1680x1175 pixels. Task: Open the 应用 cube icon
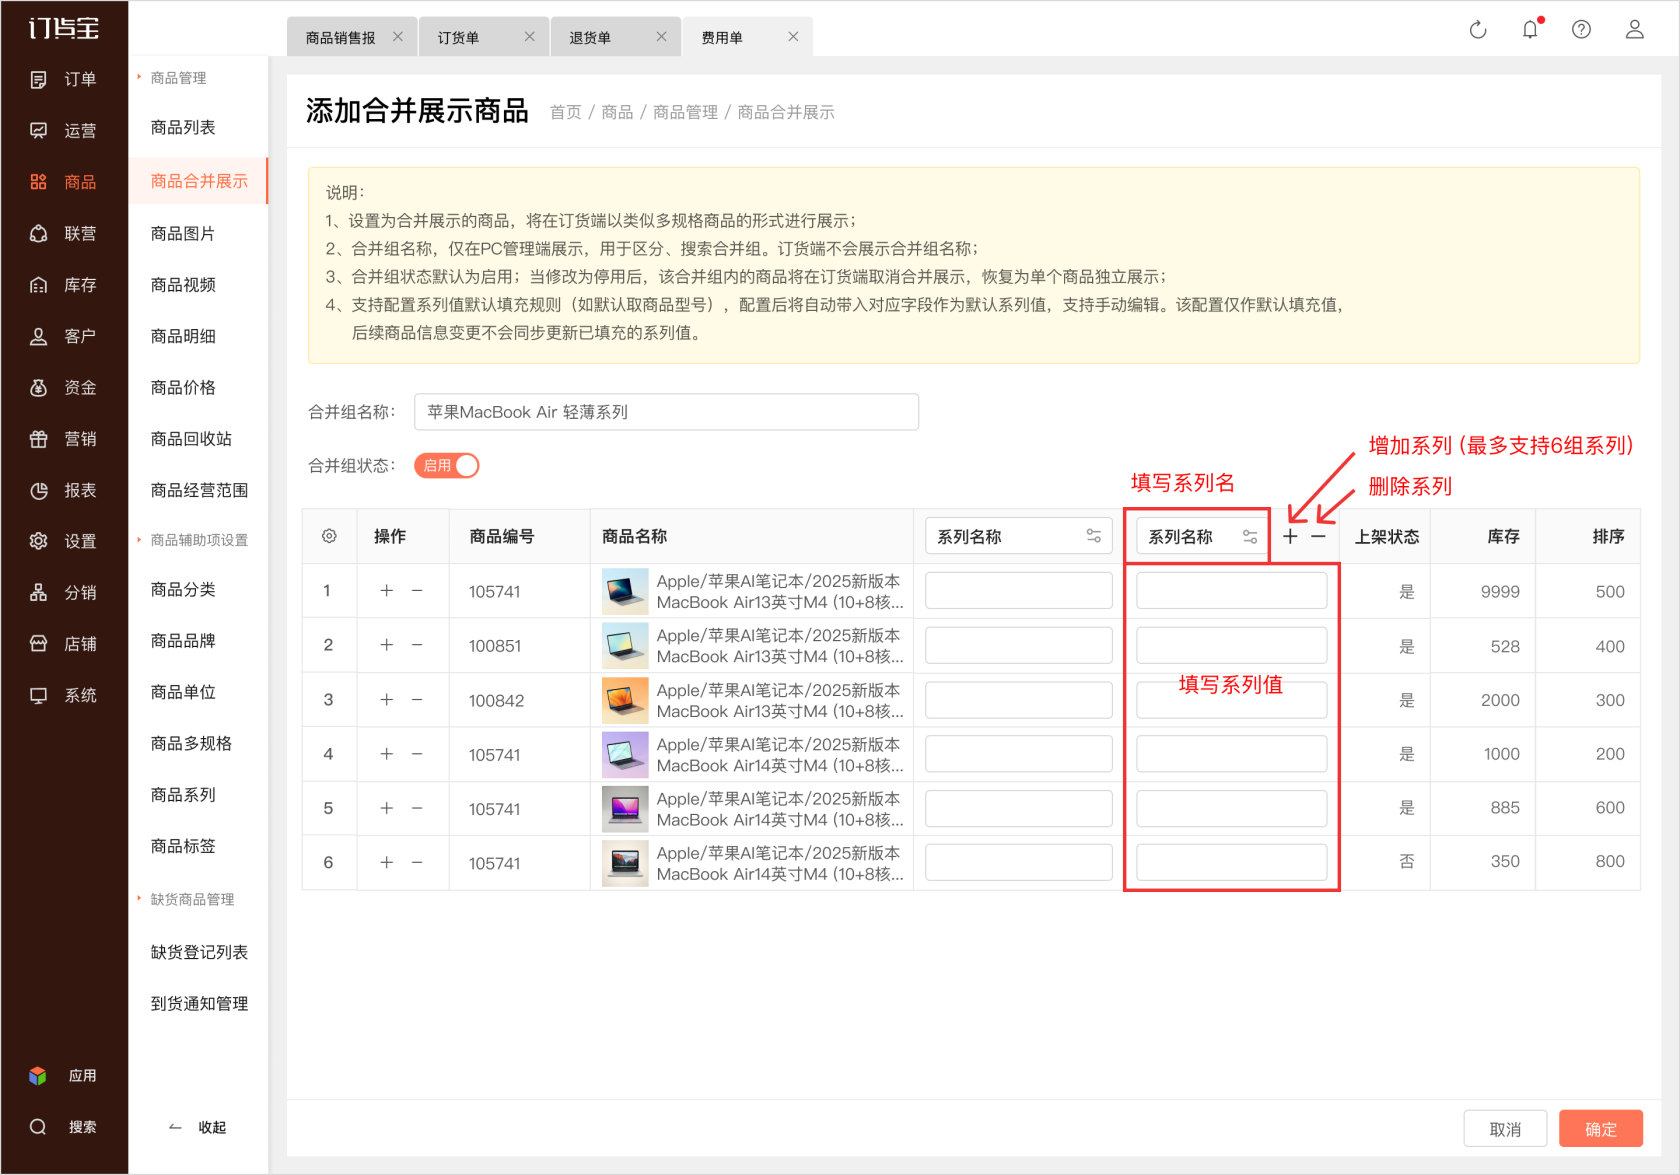click(x=38, y=1076)
